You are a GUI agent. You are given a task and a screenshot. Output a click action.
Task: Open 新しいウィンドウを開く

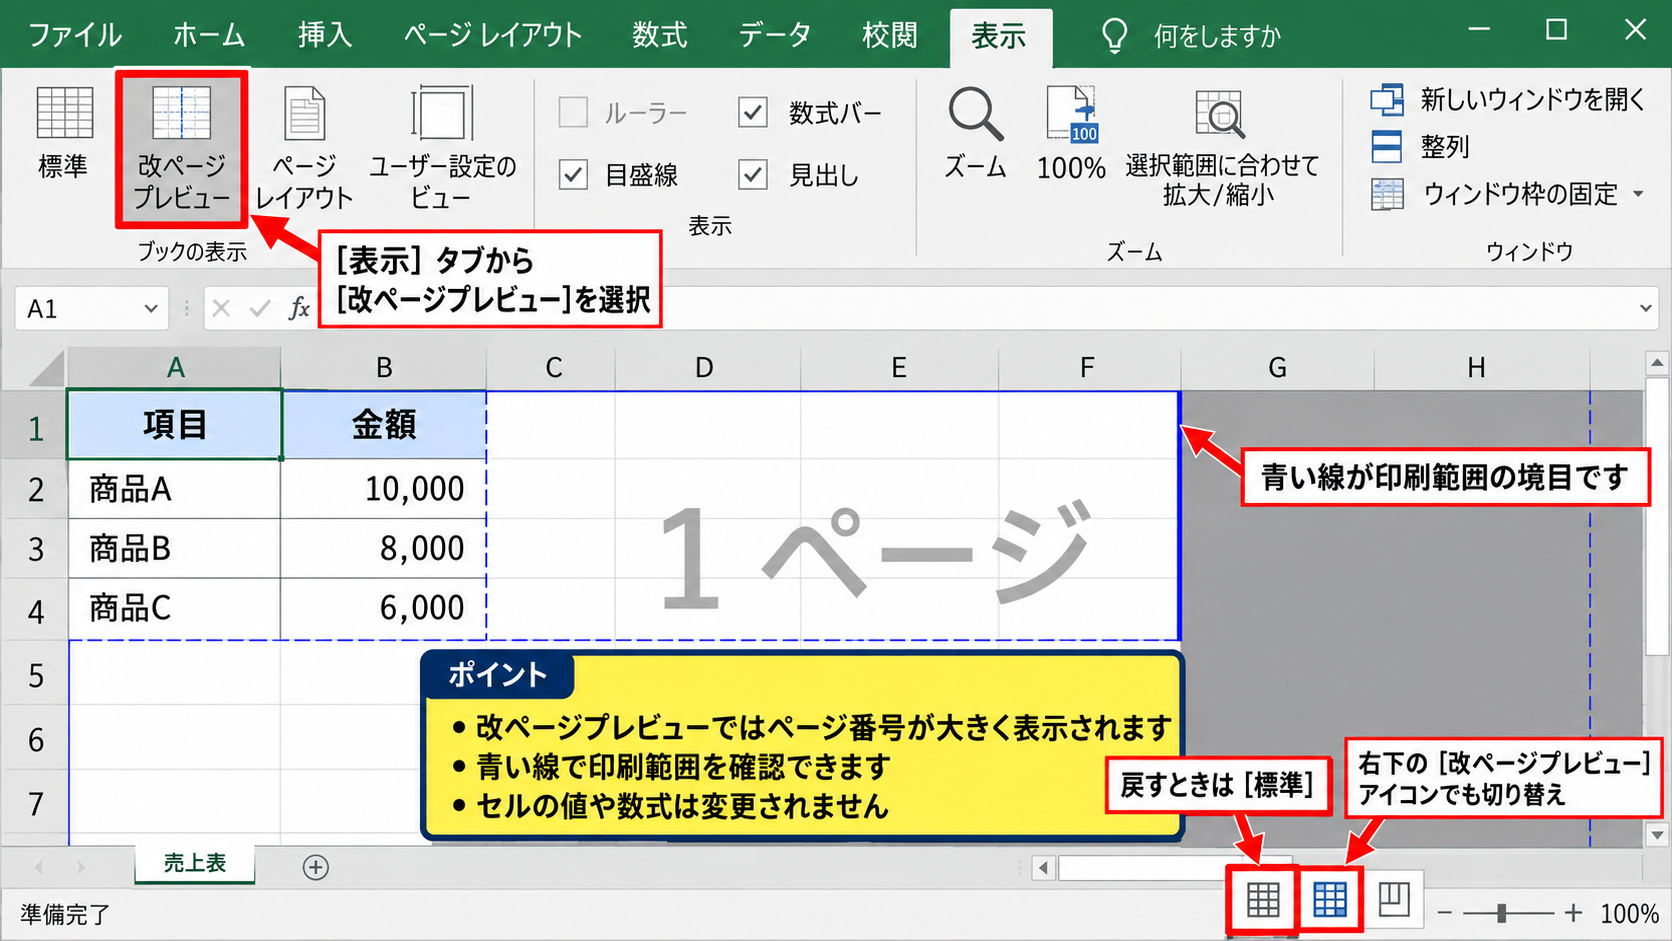(1508, 99)
